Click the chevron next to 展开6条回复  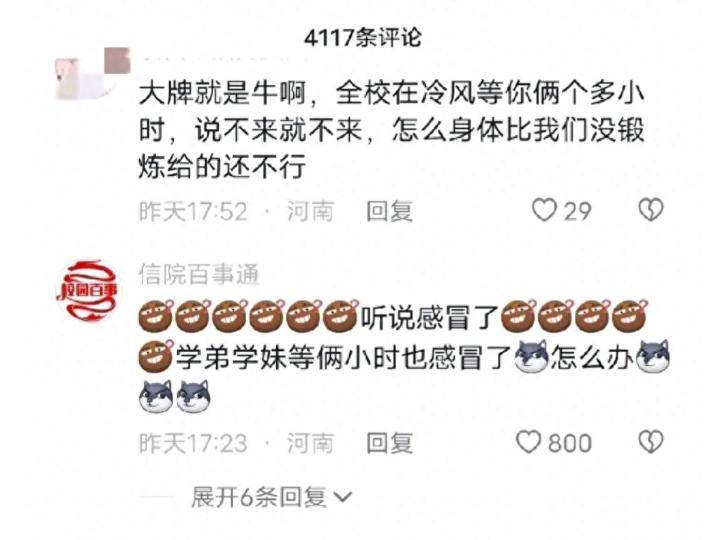pyautogui.click(x=342, y=498)
